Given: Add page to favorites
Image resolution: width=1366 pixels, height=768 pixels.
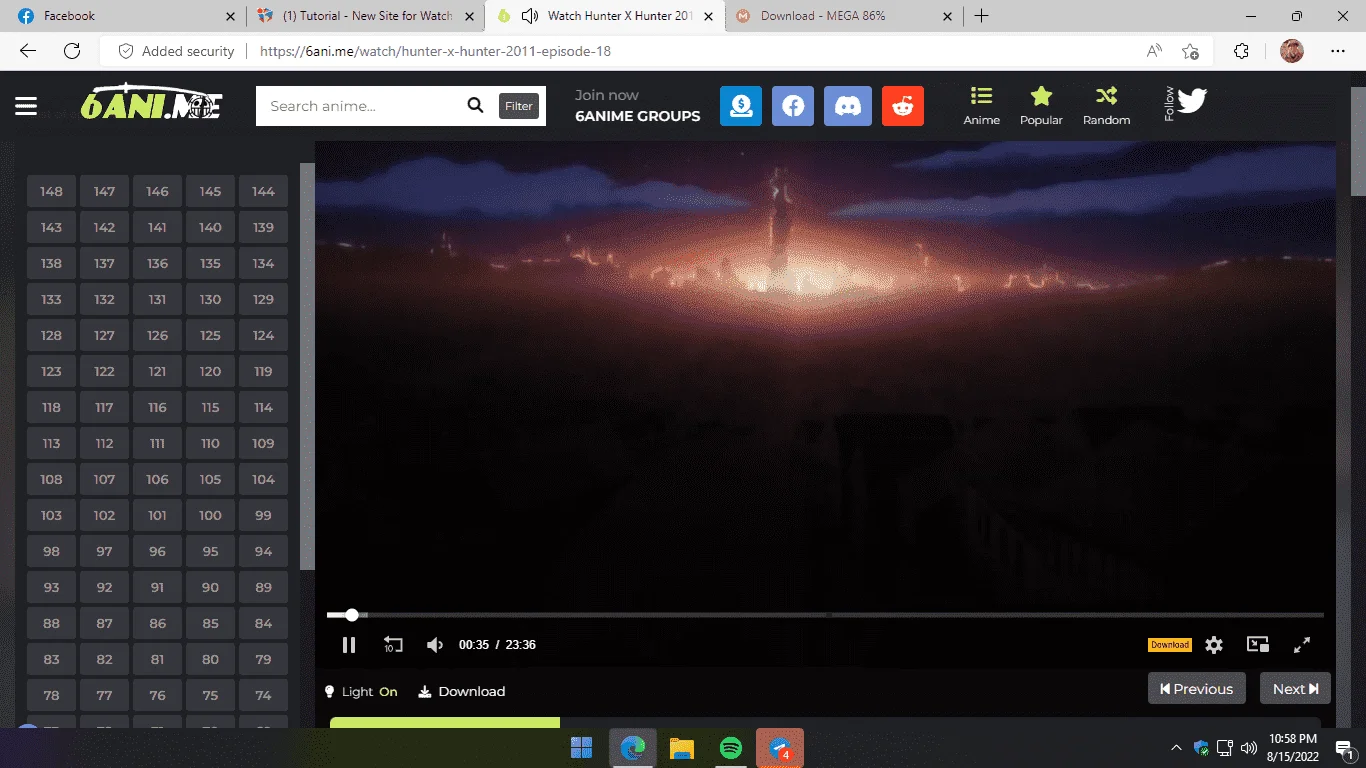Looking at the screenshot, I should (x=1190, y=51).
